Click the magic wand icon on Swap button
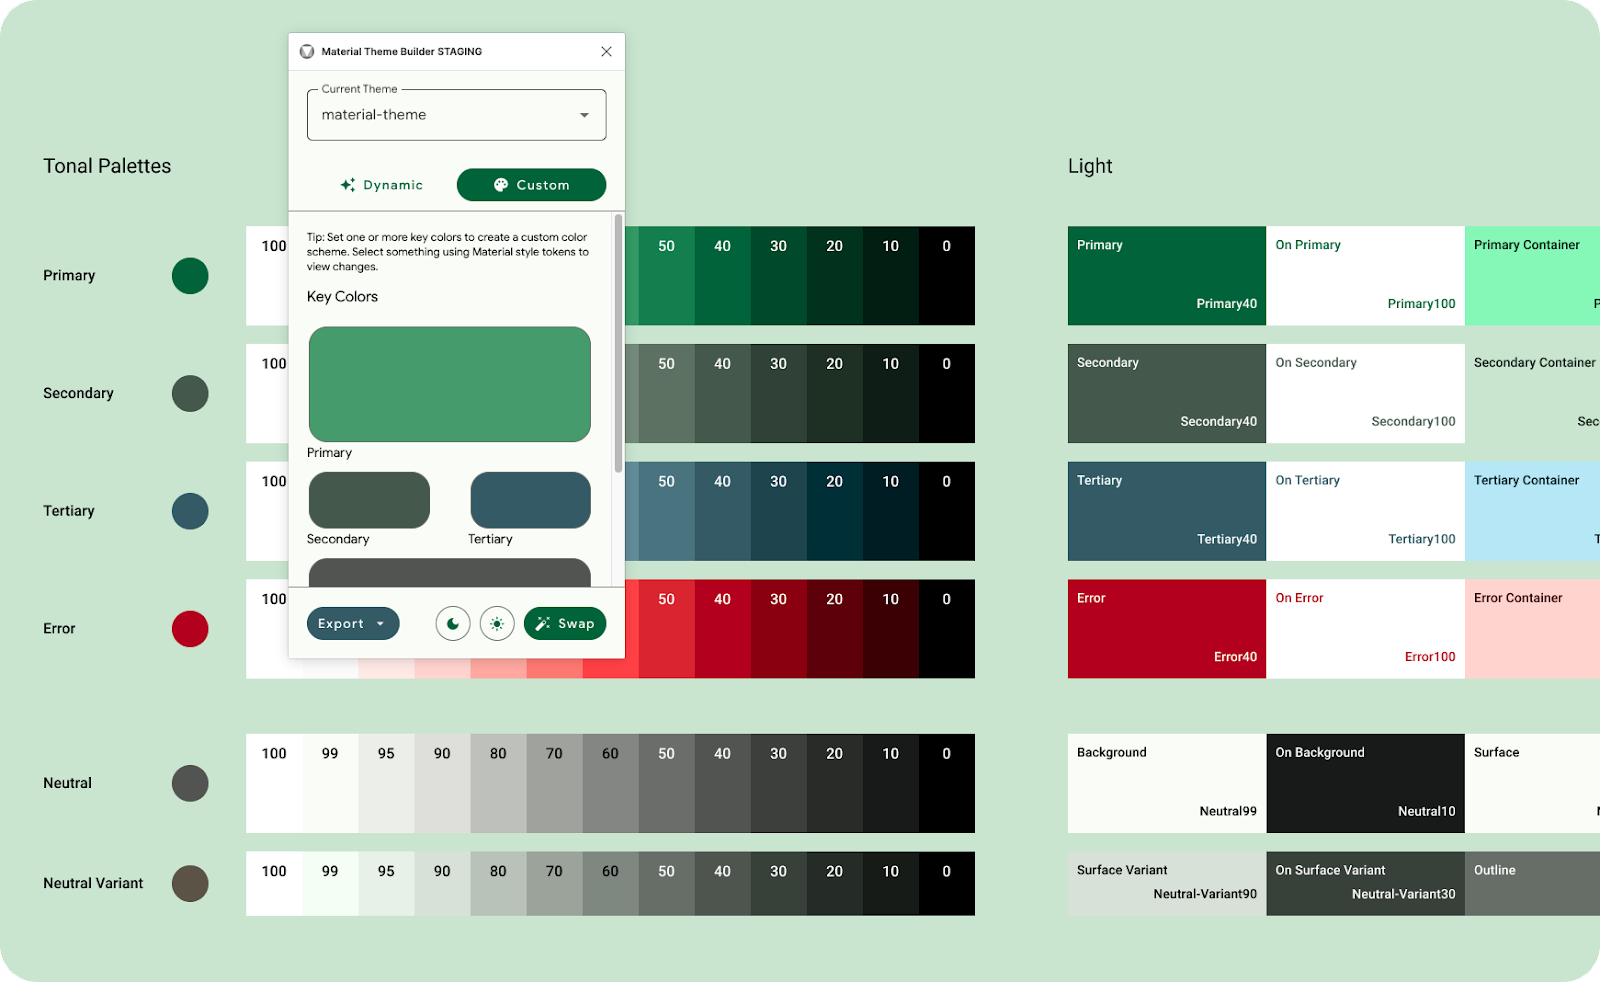The image size is (1600, 982). [x=541, y=623]
